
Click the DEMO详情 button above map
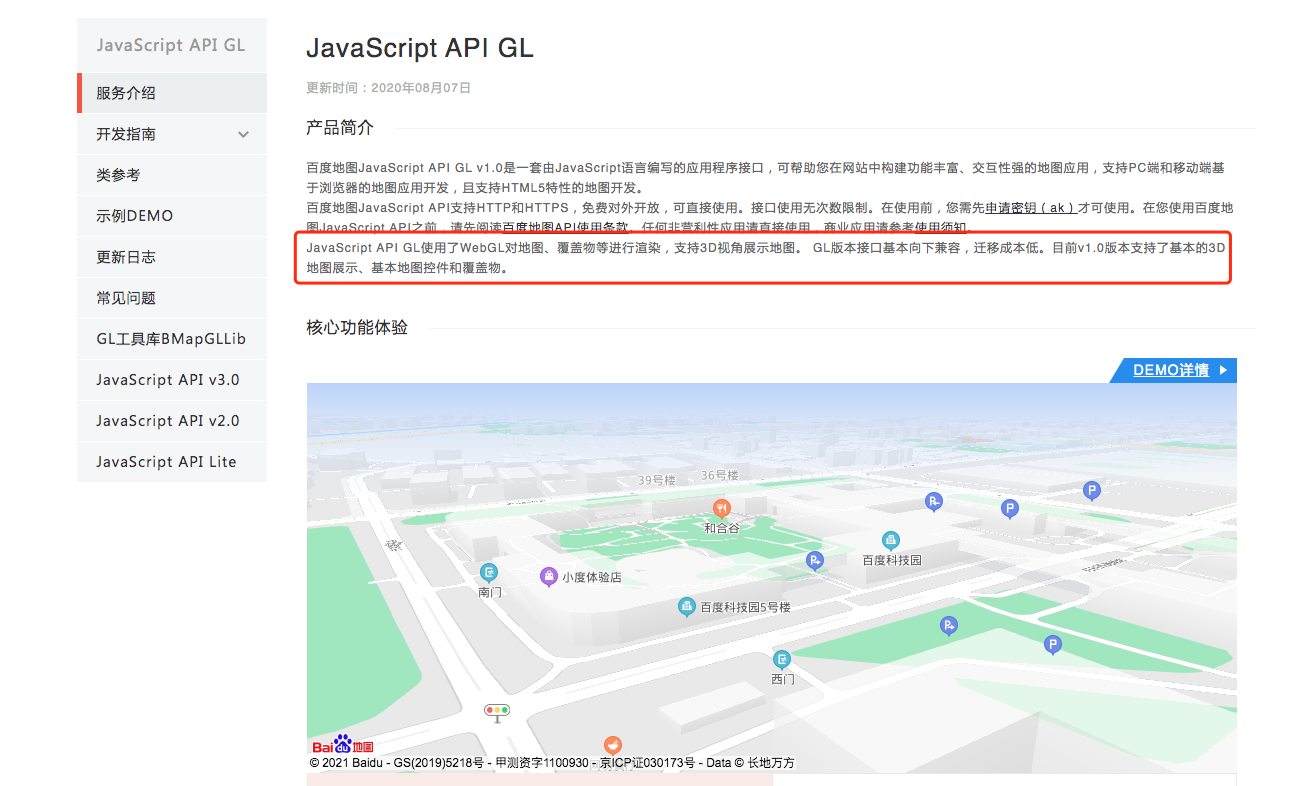1174,370
